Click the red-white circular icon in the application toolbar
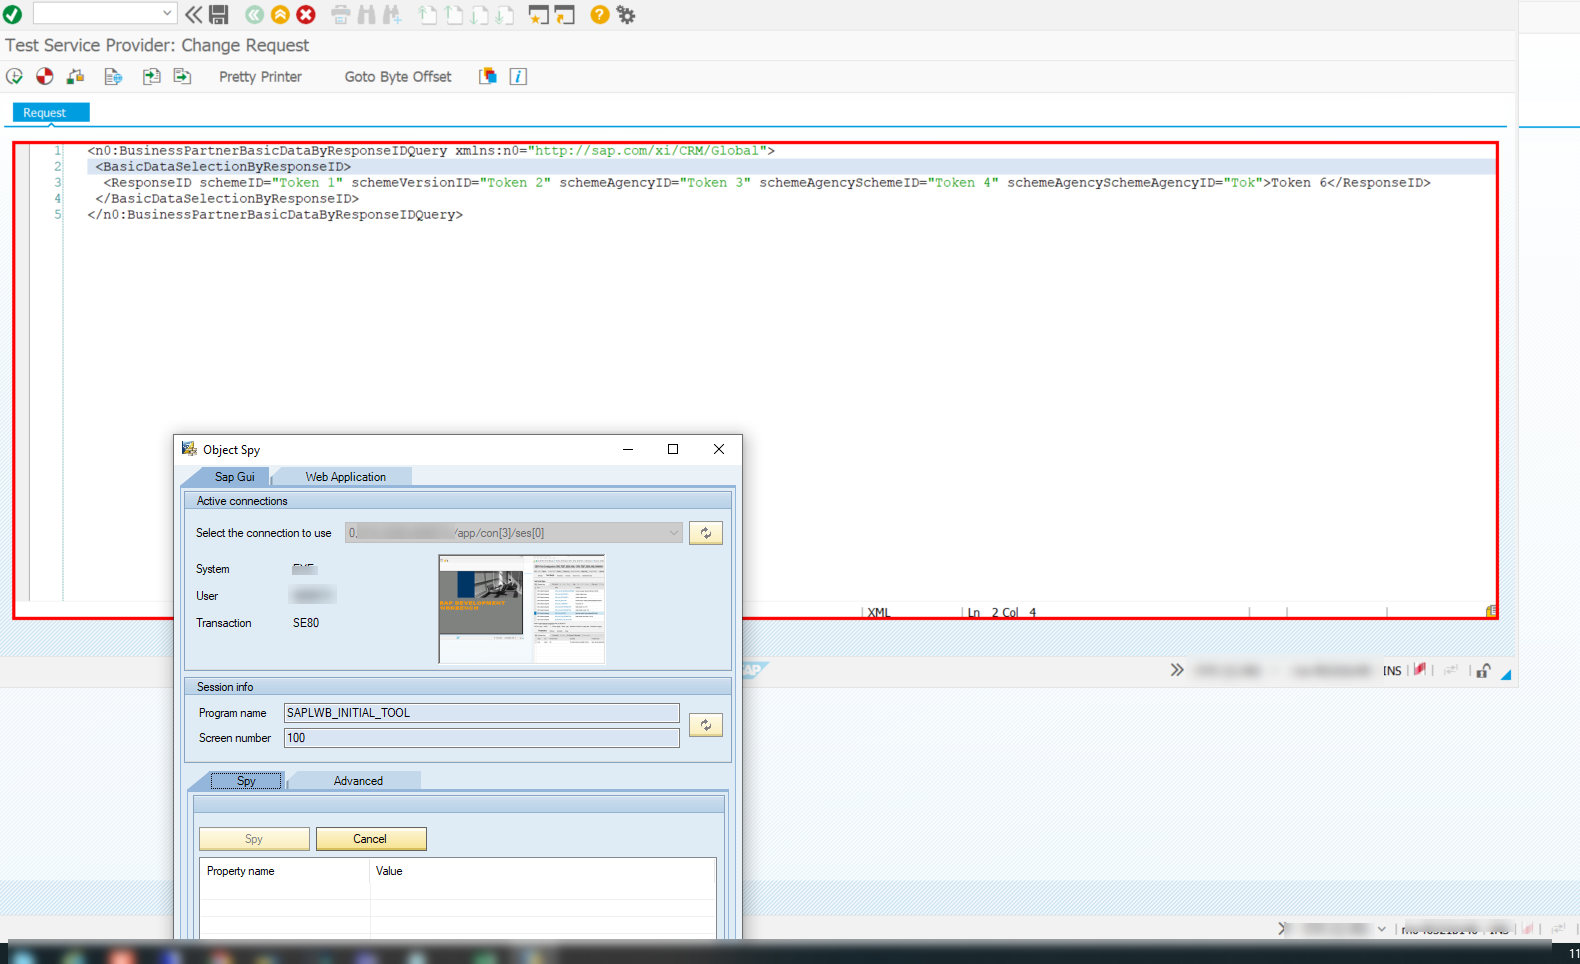Screen dimensions: 1580x964 click(x=45, y=77)
